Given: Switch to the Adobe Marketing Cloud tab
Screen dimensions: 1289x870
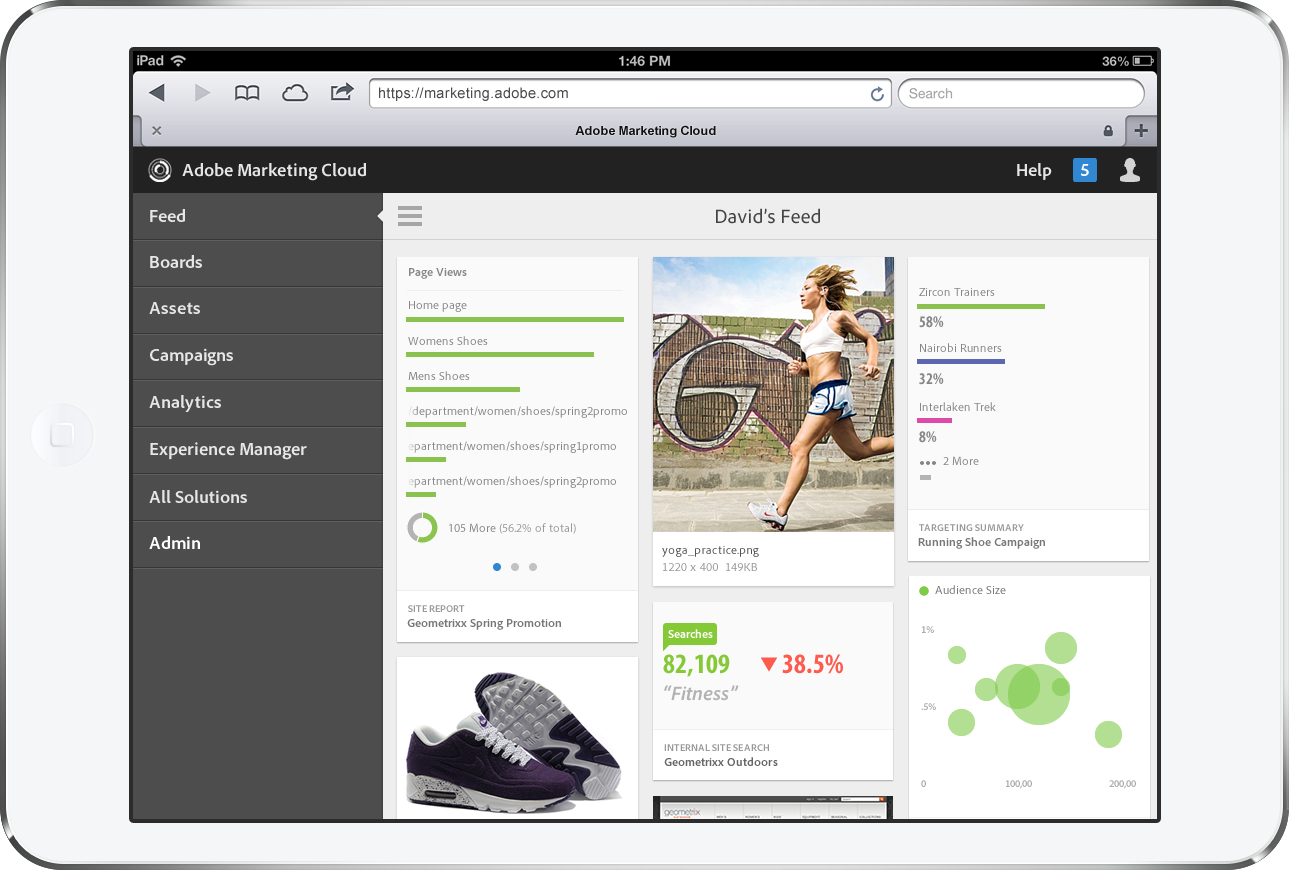Looking at the screenshot, I should pos(645,130).
